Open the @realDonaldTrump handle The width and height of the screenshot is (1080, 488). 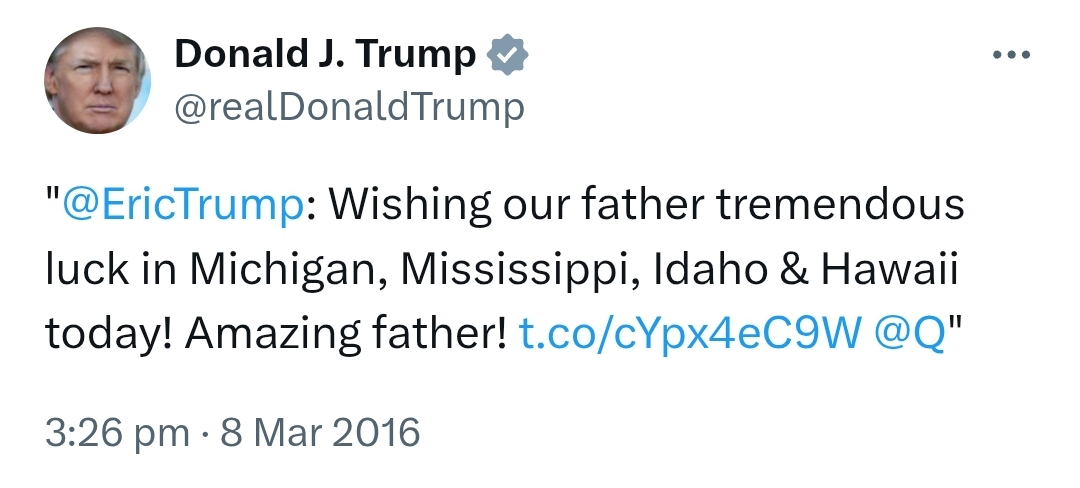pos(349,106)
